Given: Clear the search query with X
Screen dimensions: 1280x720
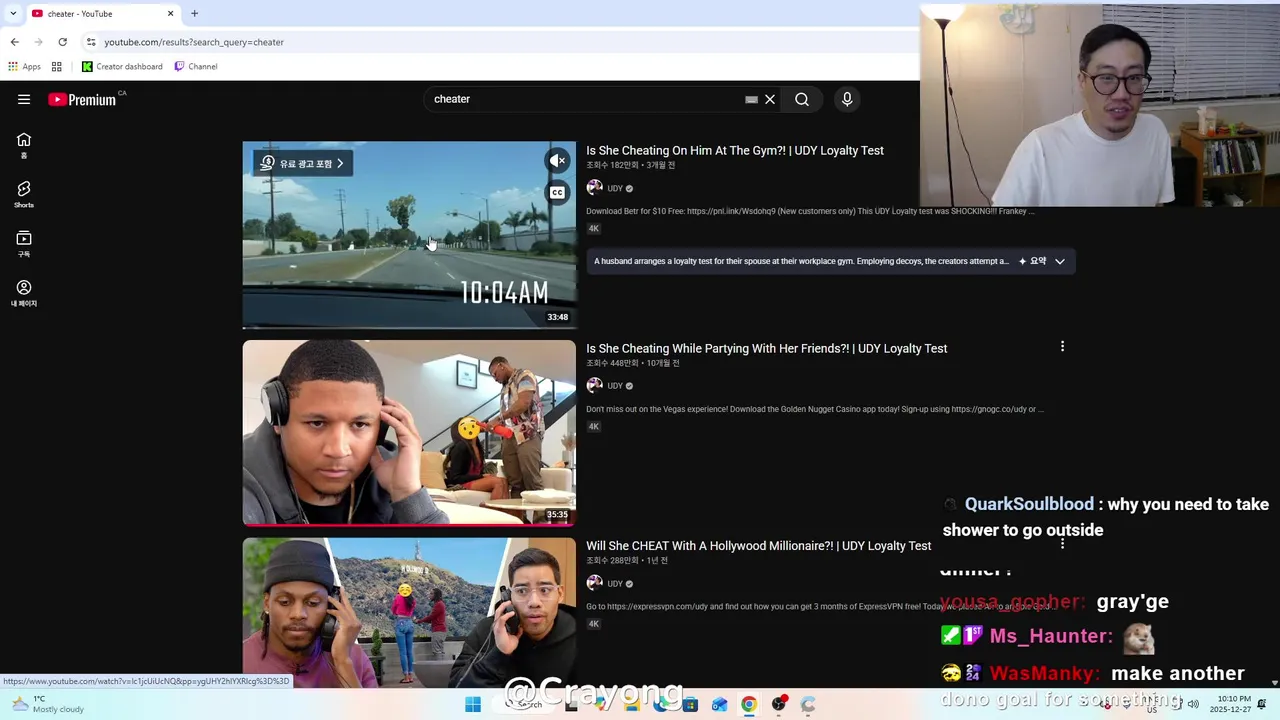Looking at the screenshot, I should click(x=770, y=99).
